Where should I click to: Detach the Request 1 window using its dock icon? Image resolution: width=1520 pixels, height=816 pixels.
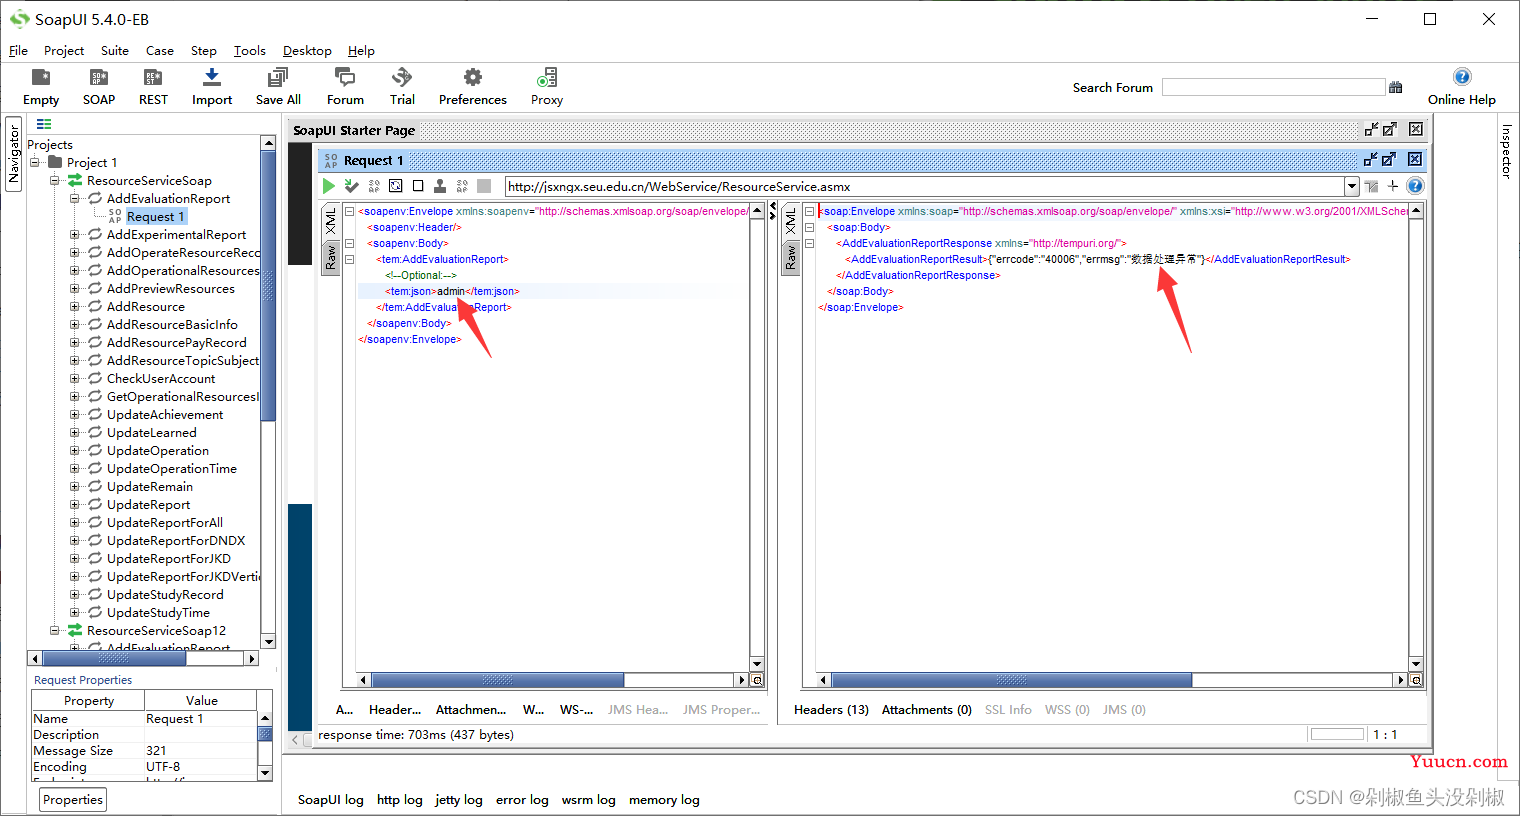tap(1371, 159)
